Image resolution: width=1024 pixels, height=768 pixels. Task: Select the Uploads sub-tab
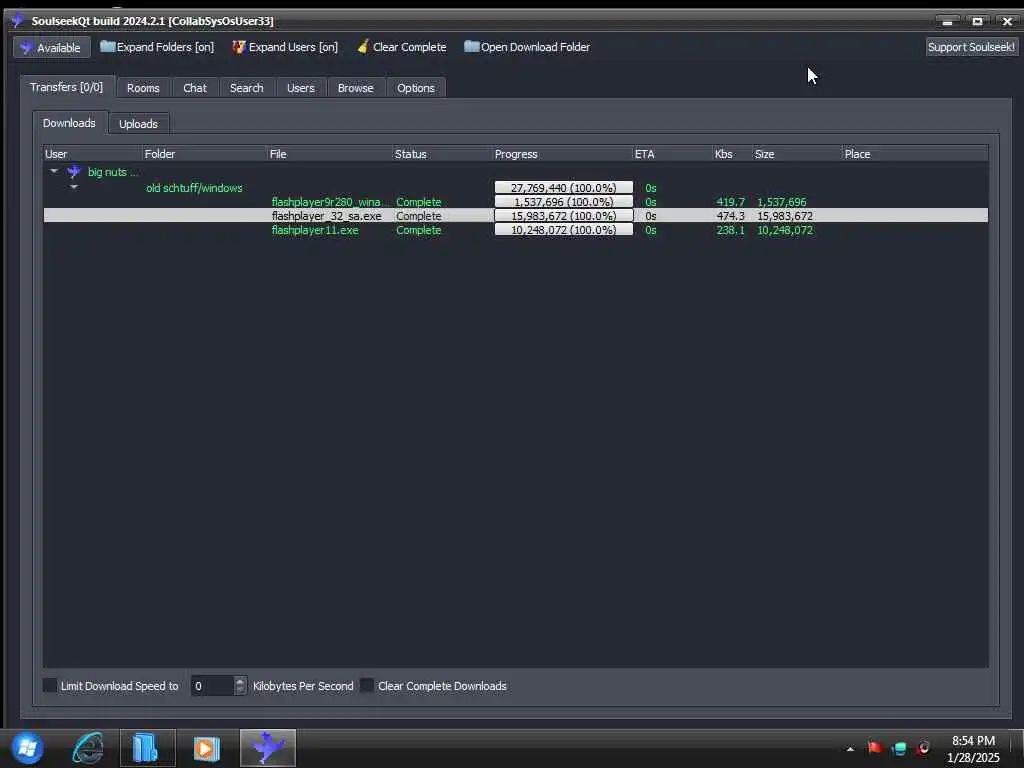click(x=138, y=123)
